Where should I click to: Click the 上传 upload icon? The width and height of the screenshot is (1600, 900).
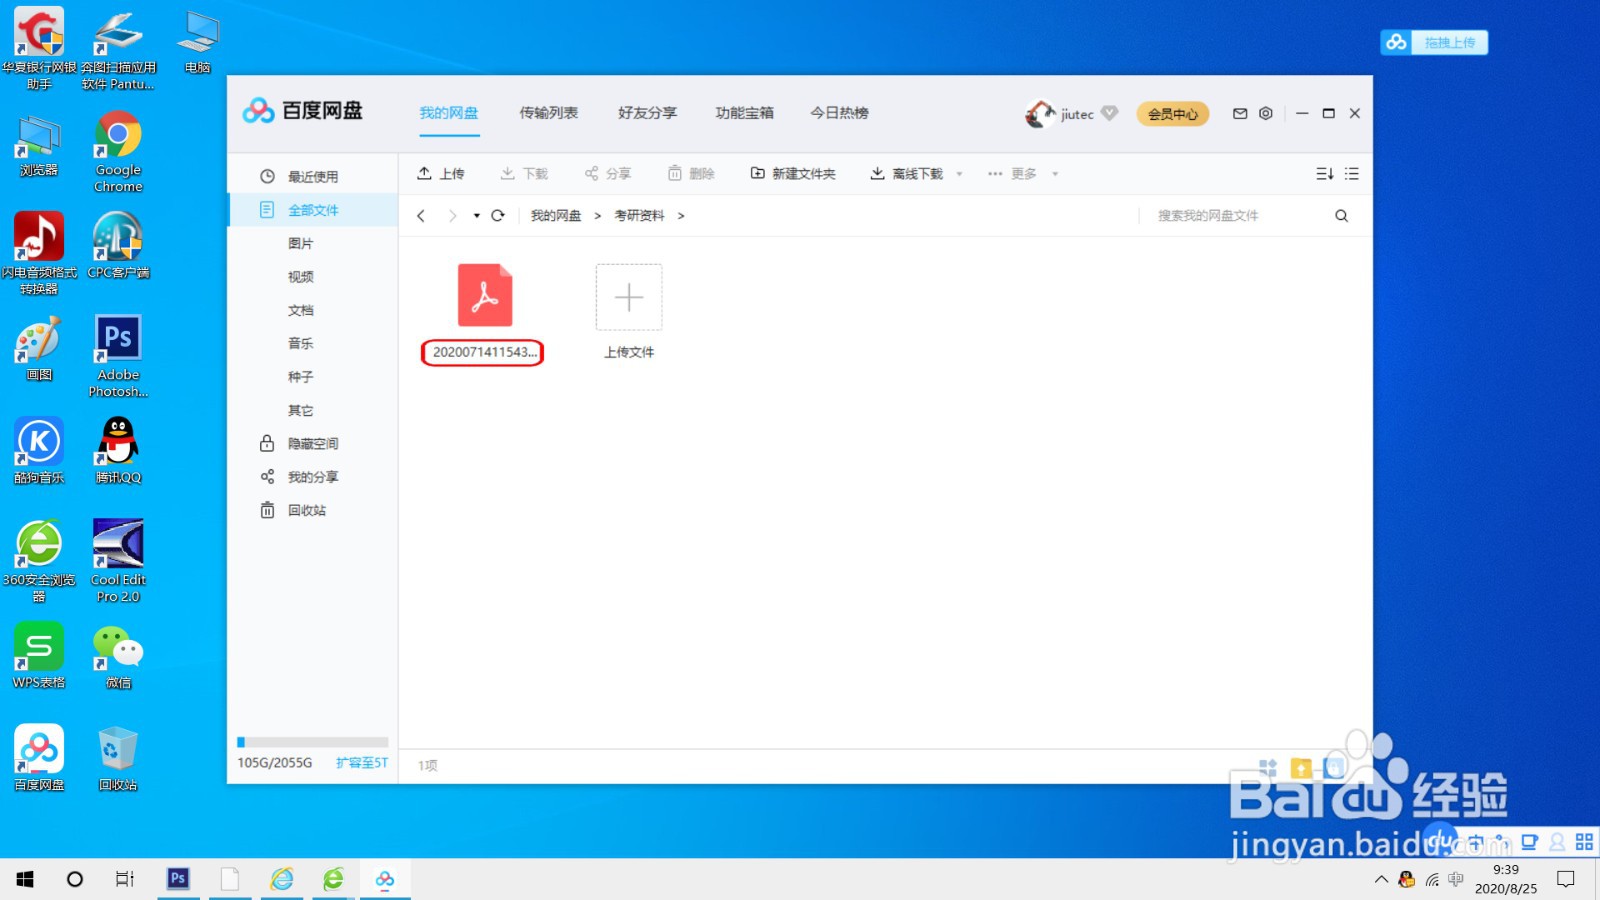(x=424, y=173)
